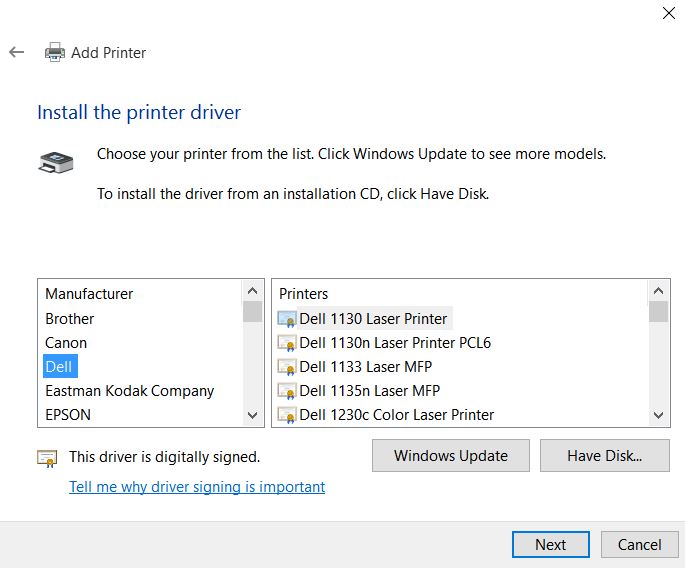Click Manufacturer list scroll up arrow
Screen dimensions: 685x568
tap(253, 291)
